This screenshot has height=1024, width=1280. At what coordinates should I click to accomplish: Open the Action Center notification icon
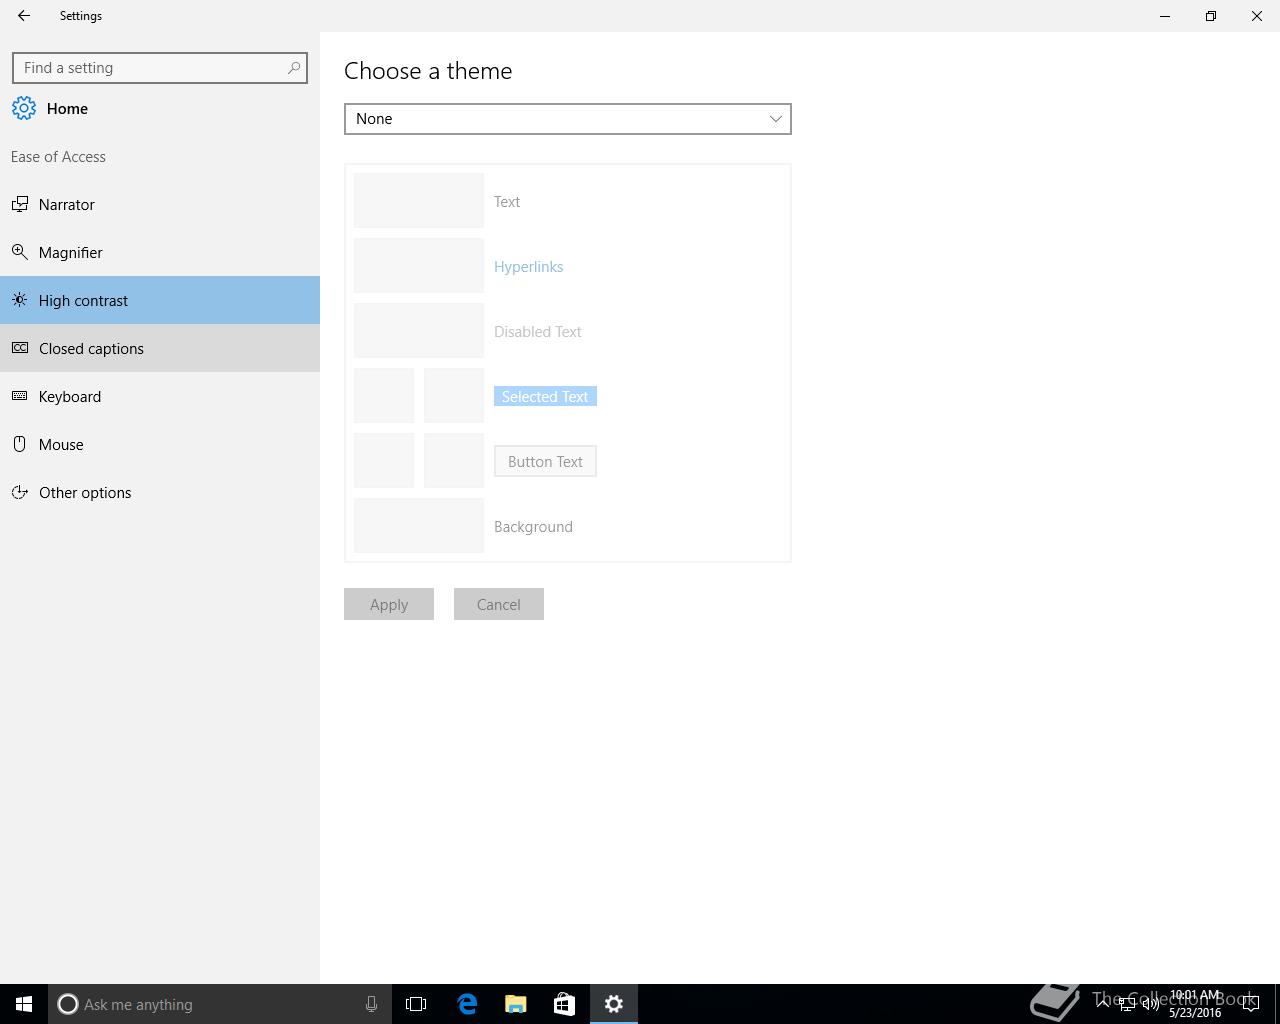coord(1251,1004)
